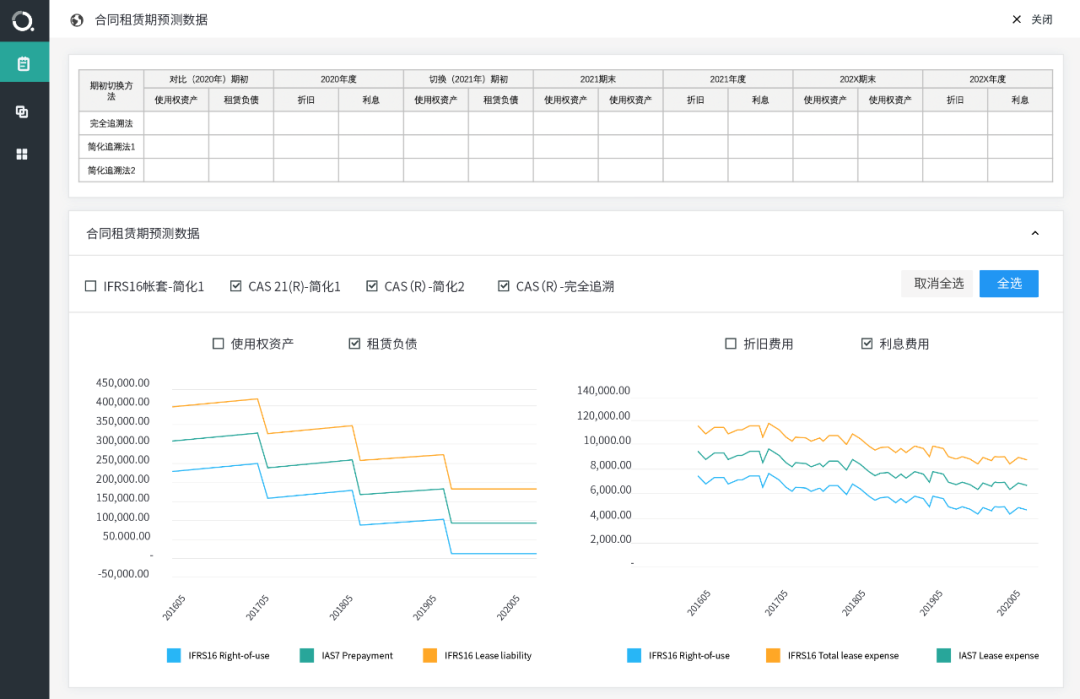Image resolution: width=1080 pixels, height=699 pixels.
Task: Click 切换（2021年）期初 column header
Action: pos(468,79)
